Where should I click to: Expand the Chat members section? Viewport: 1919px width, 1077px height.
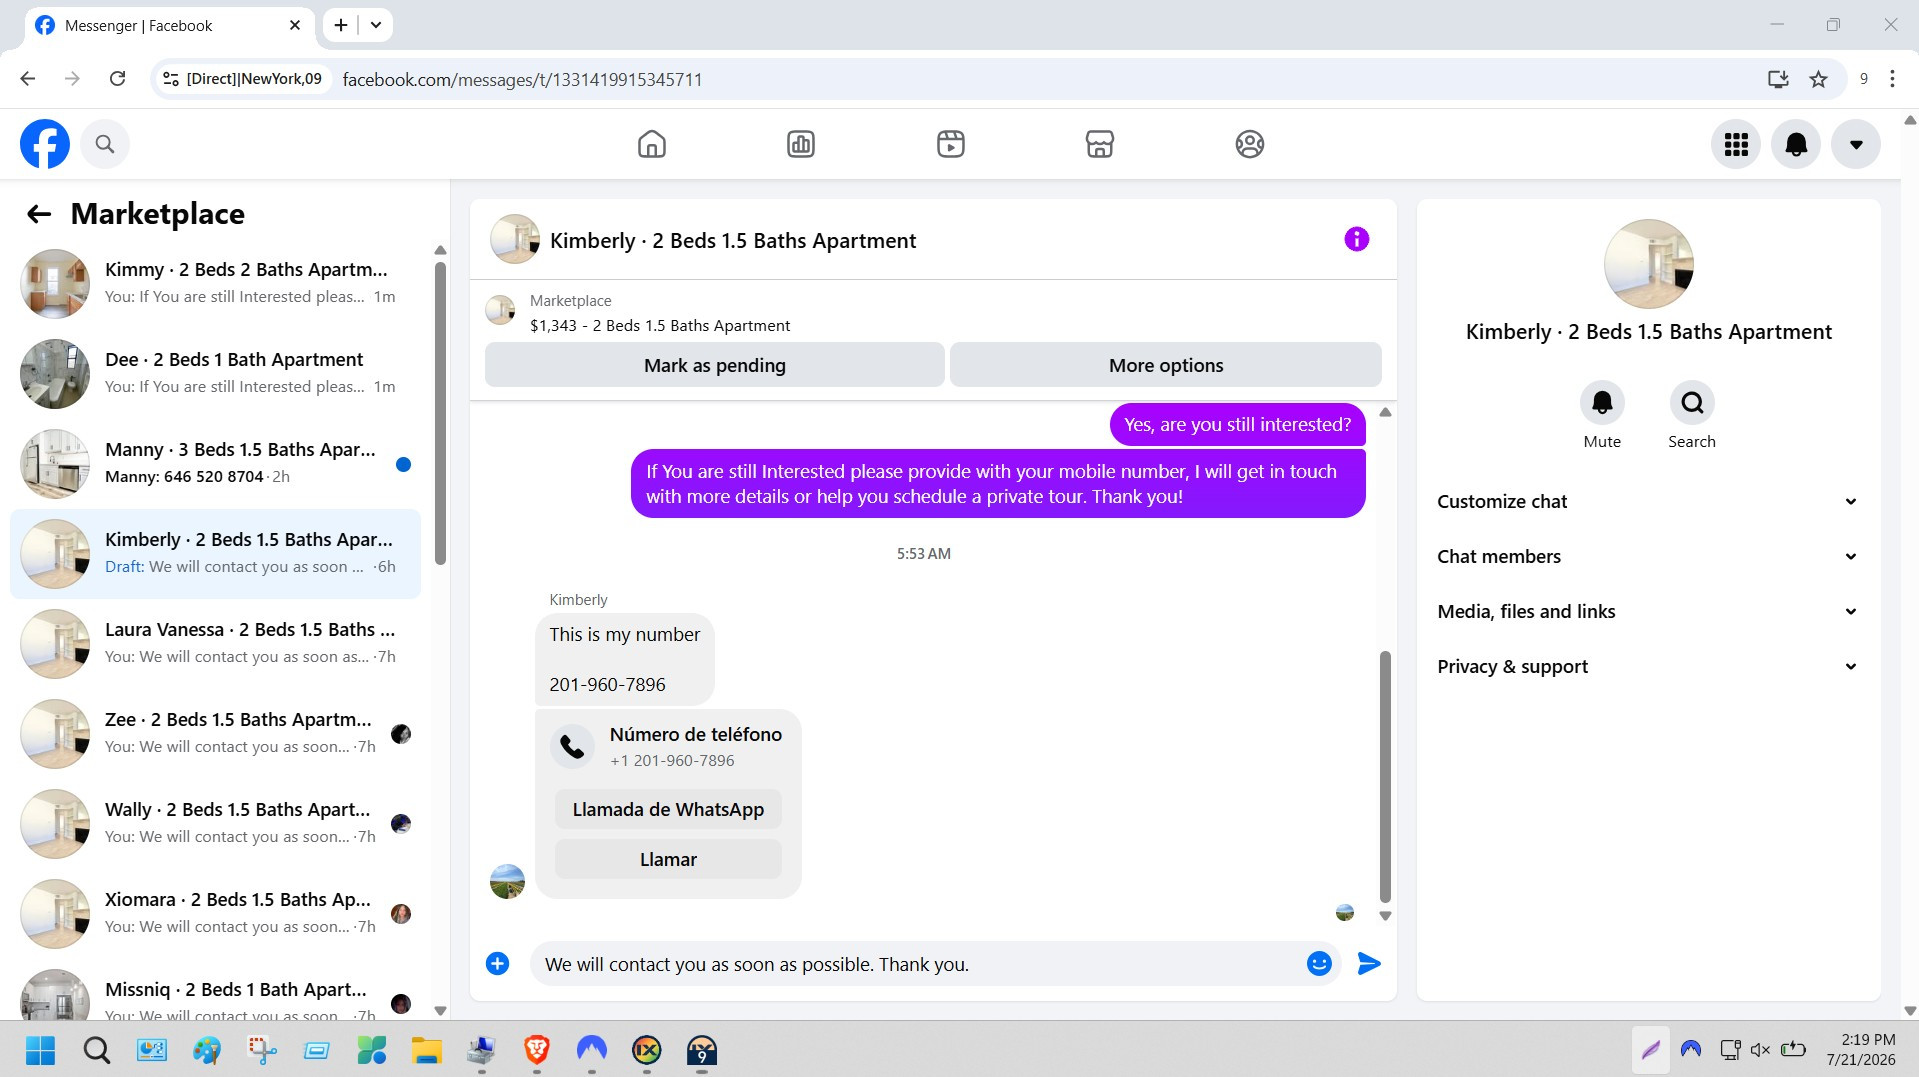tap(1648, 556)
